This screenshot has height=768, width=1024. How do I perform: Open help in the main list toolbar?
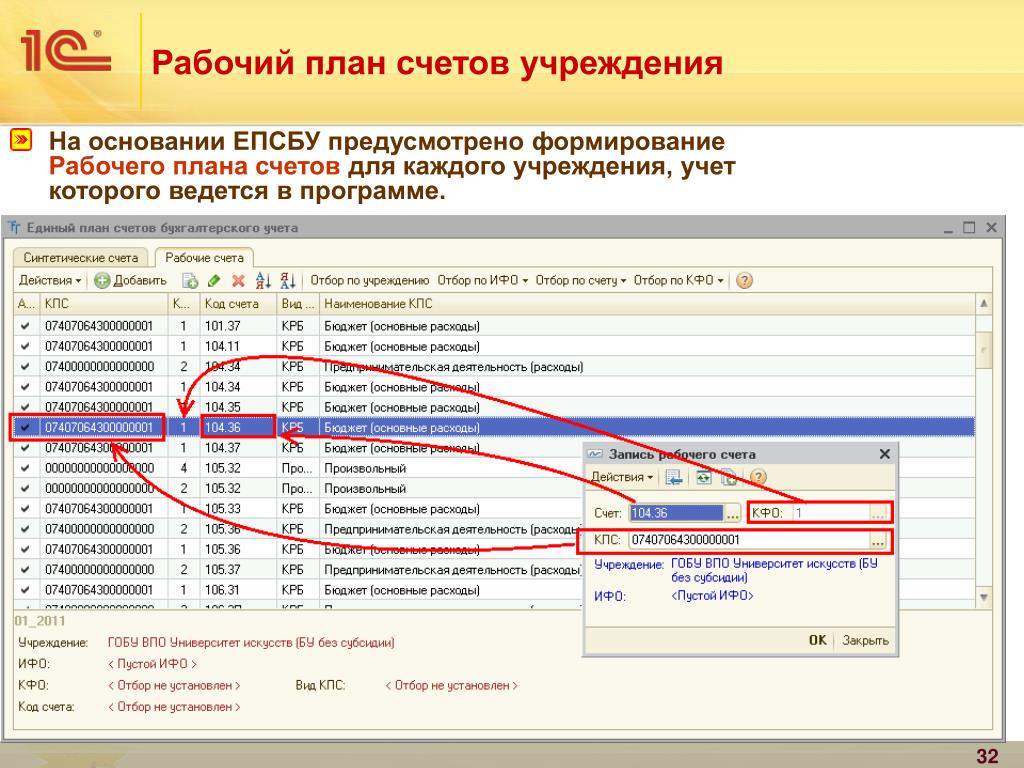click(744, 281)
